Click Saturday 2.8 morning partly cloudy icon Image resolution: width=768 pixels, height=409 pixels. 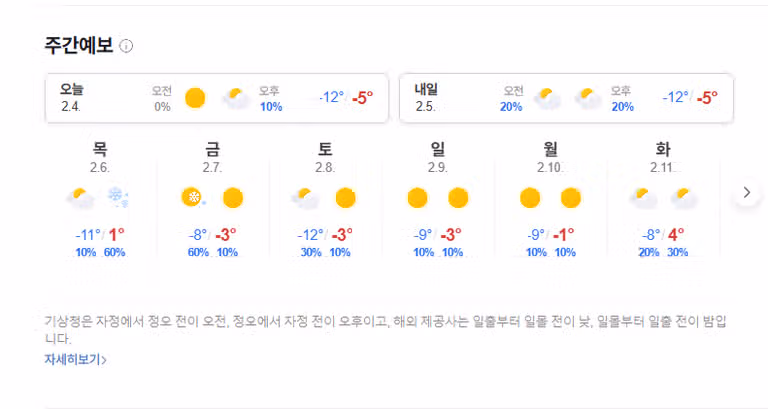305,198
